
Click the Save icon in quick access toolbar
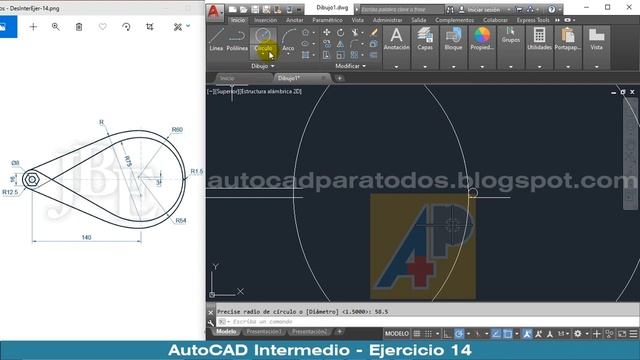(255, 9)
